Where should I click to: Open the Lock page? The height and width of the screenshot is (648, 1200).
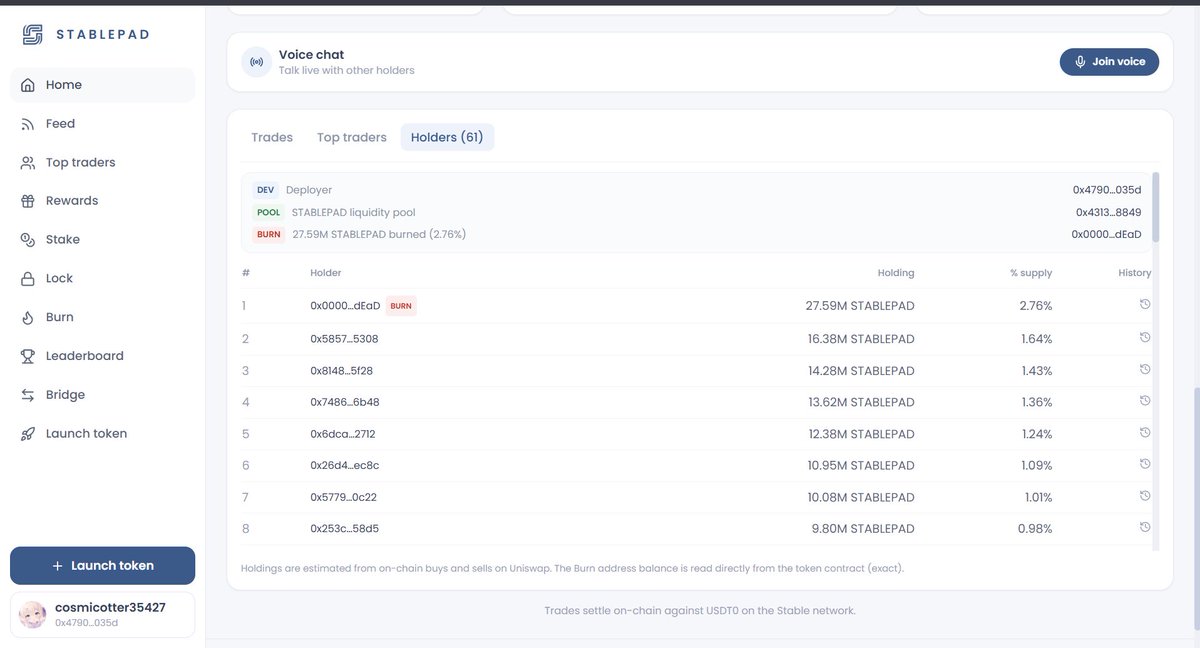(102, 278)
